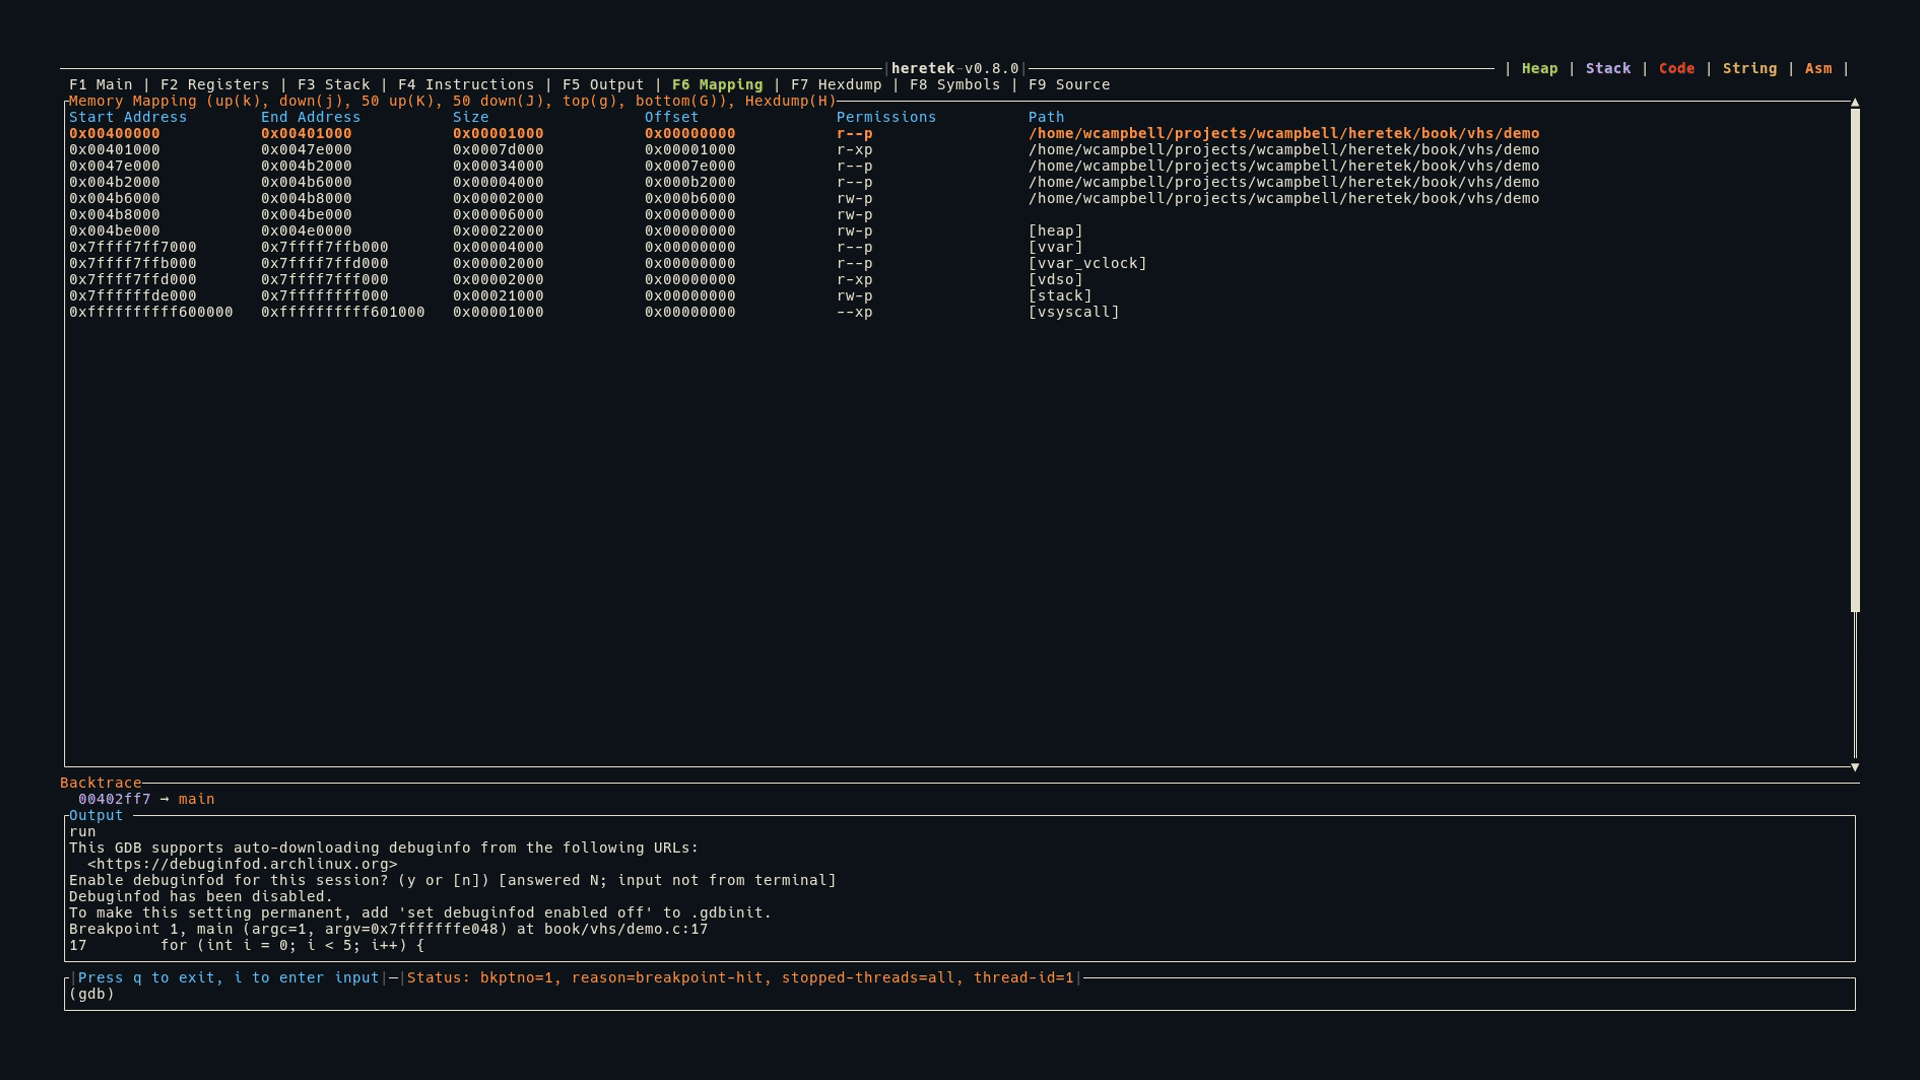Click the Size column header

tap(471, 117)
